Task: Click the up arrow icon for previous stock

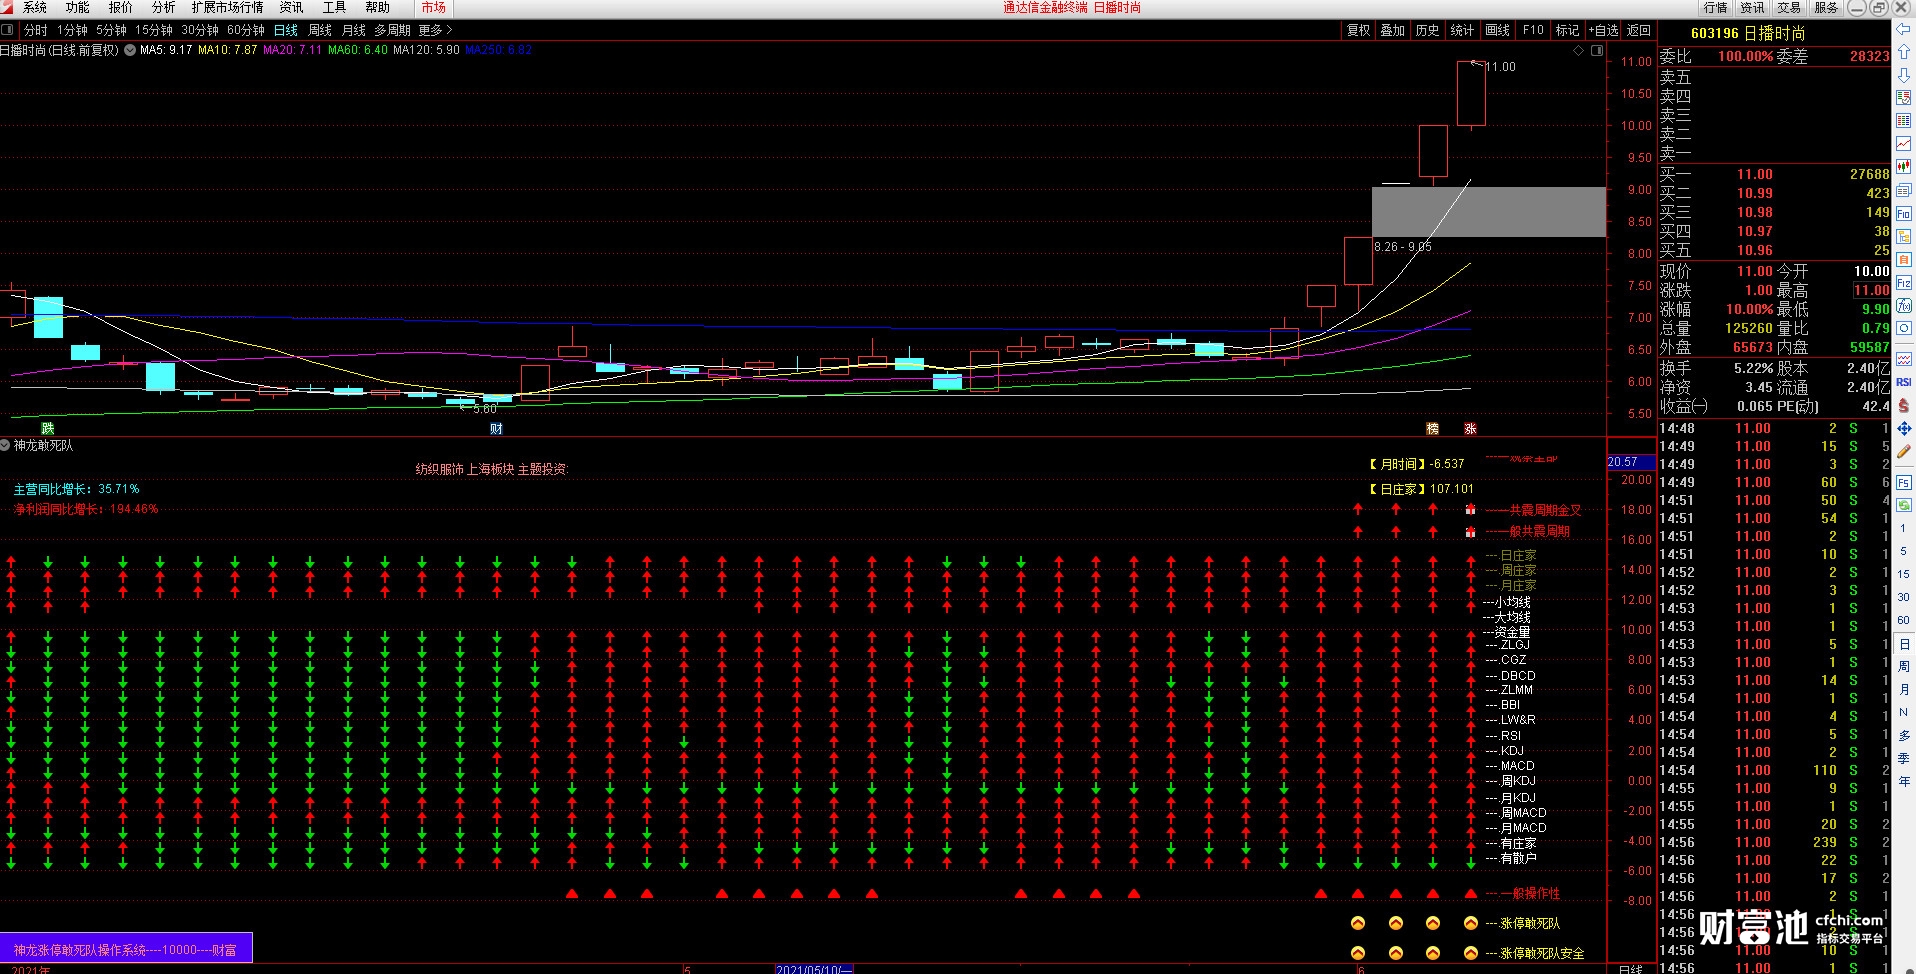Action: click(x=1904, y=53)
